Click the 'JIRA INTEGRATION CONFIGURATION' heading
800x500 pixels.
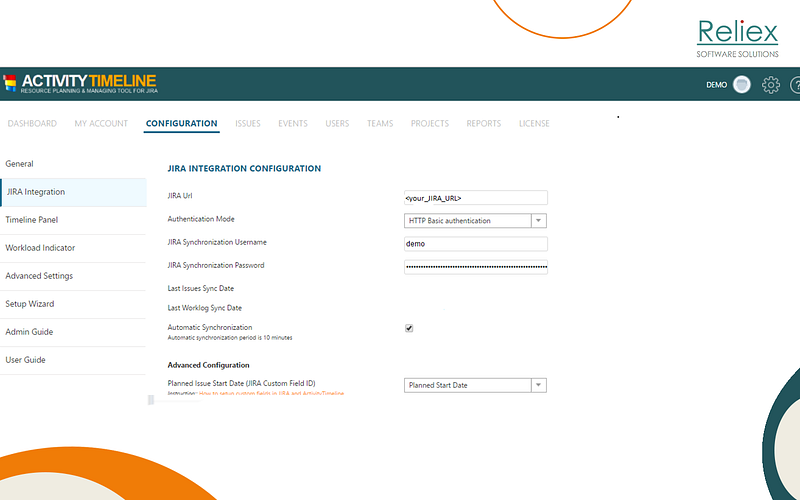point(244,168)
